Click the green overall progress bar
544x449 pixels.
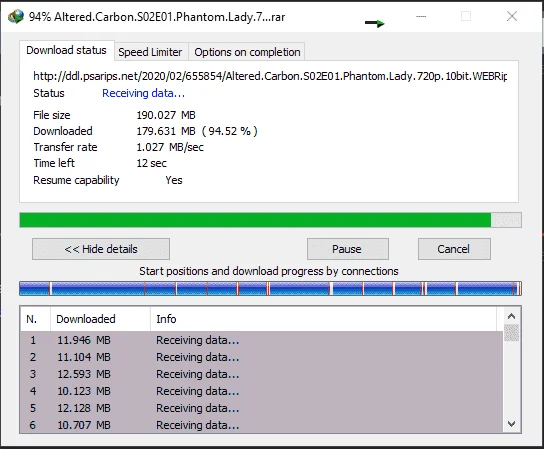click(270, 220)
